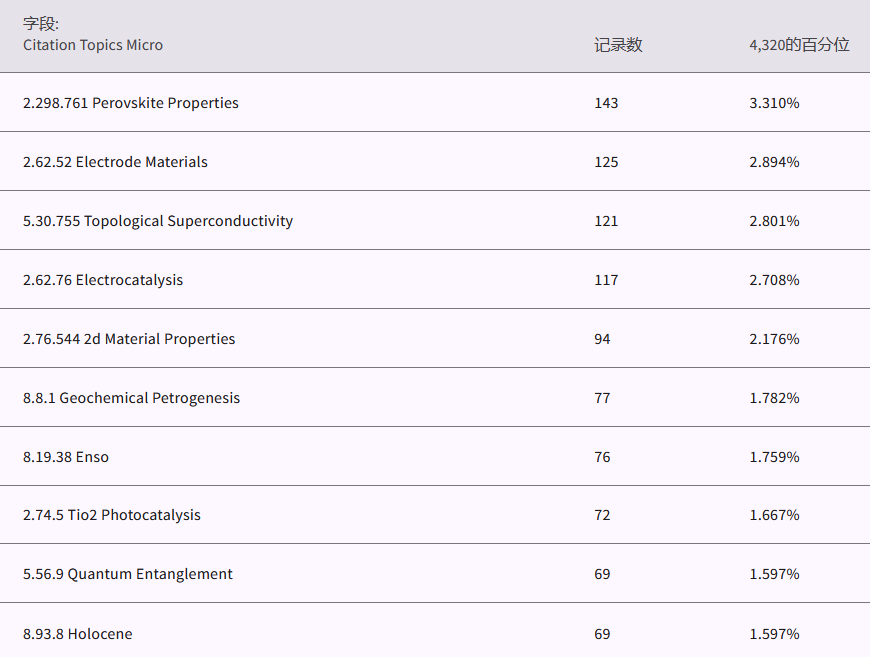Click the Citation Topics Micro field header

pos(93,45)
